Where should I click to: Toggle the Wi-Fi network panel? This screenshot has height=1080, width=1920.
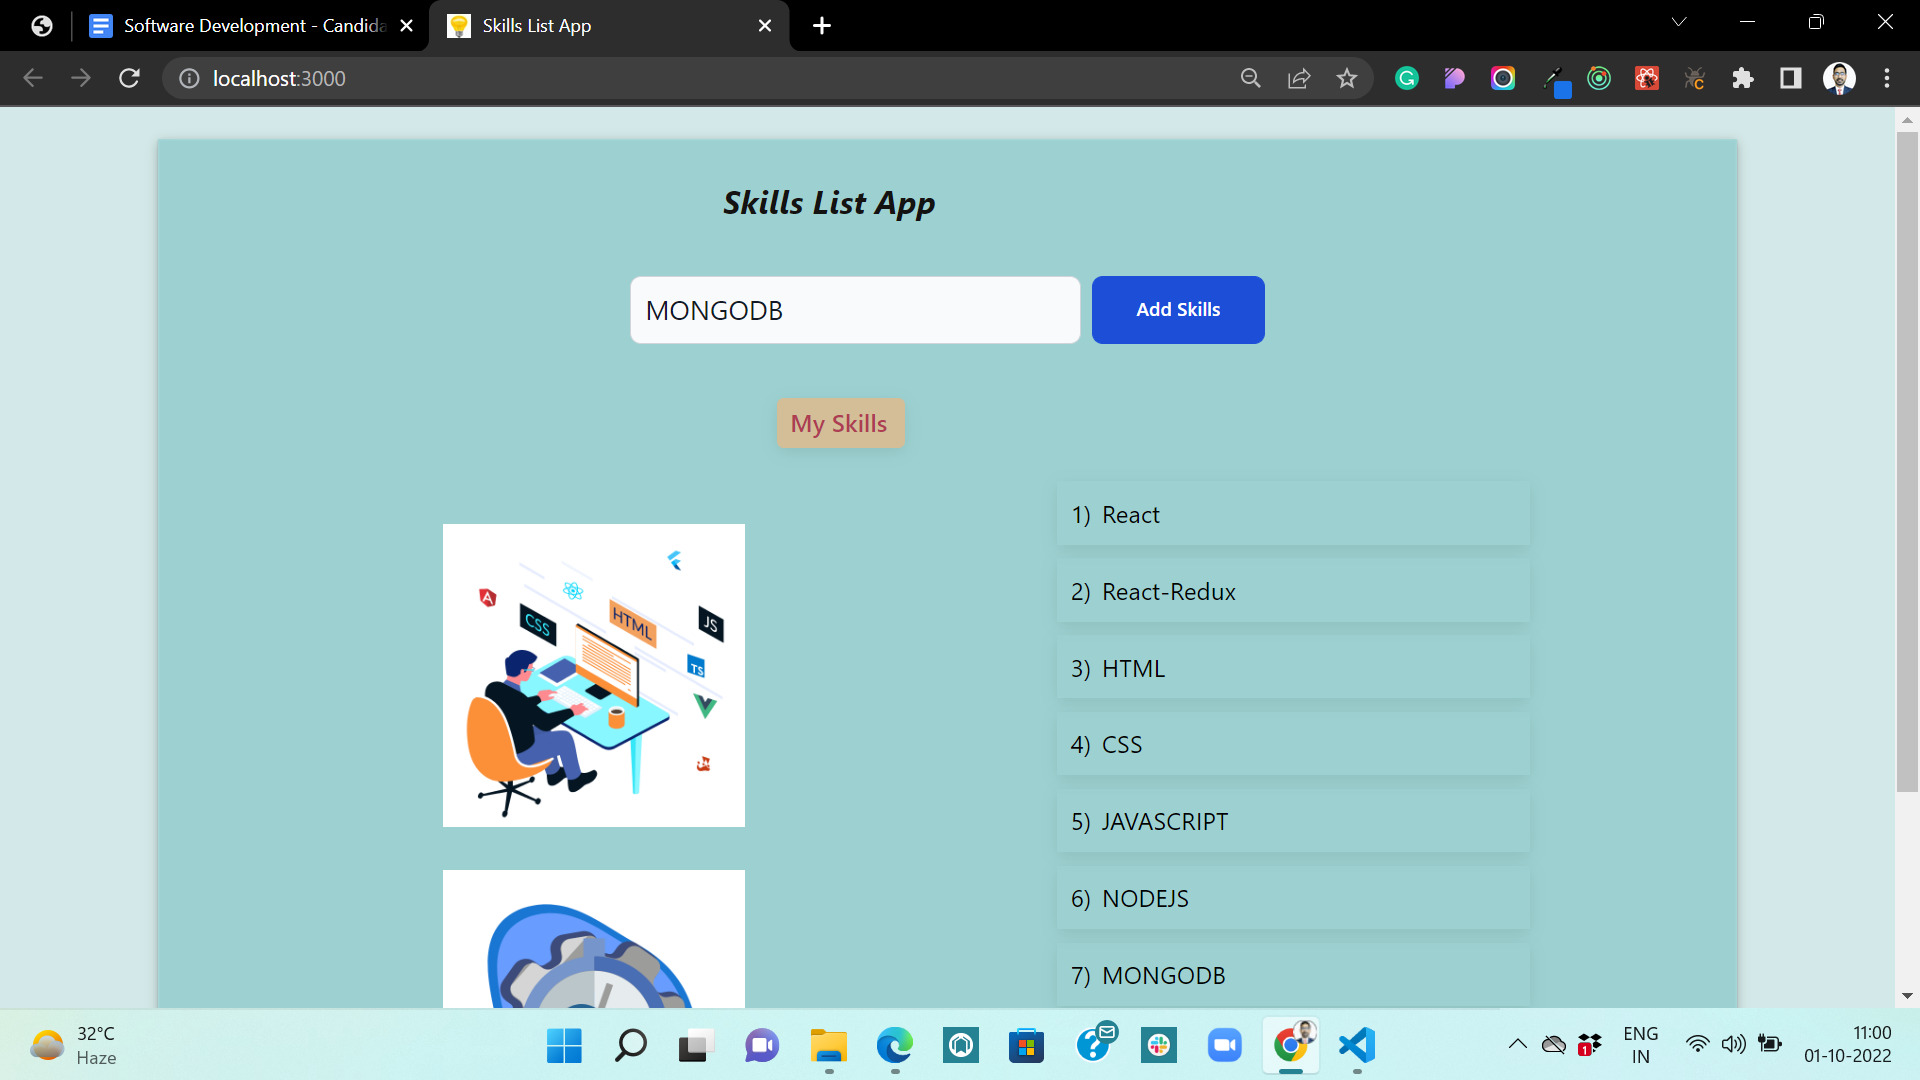[1698, 1045]
